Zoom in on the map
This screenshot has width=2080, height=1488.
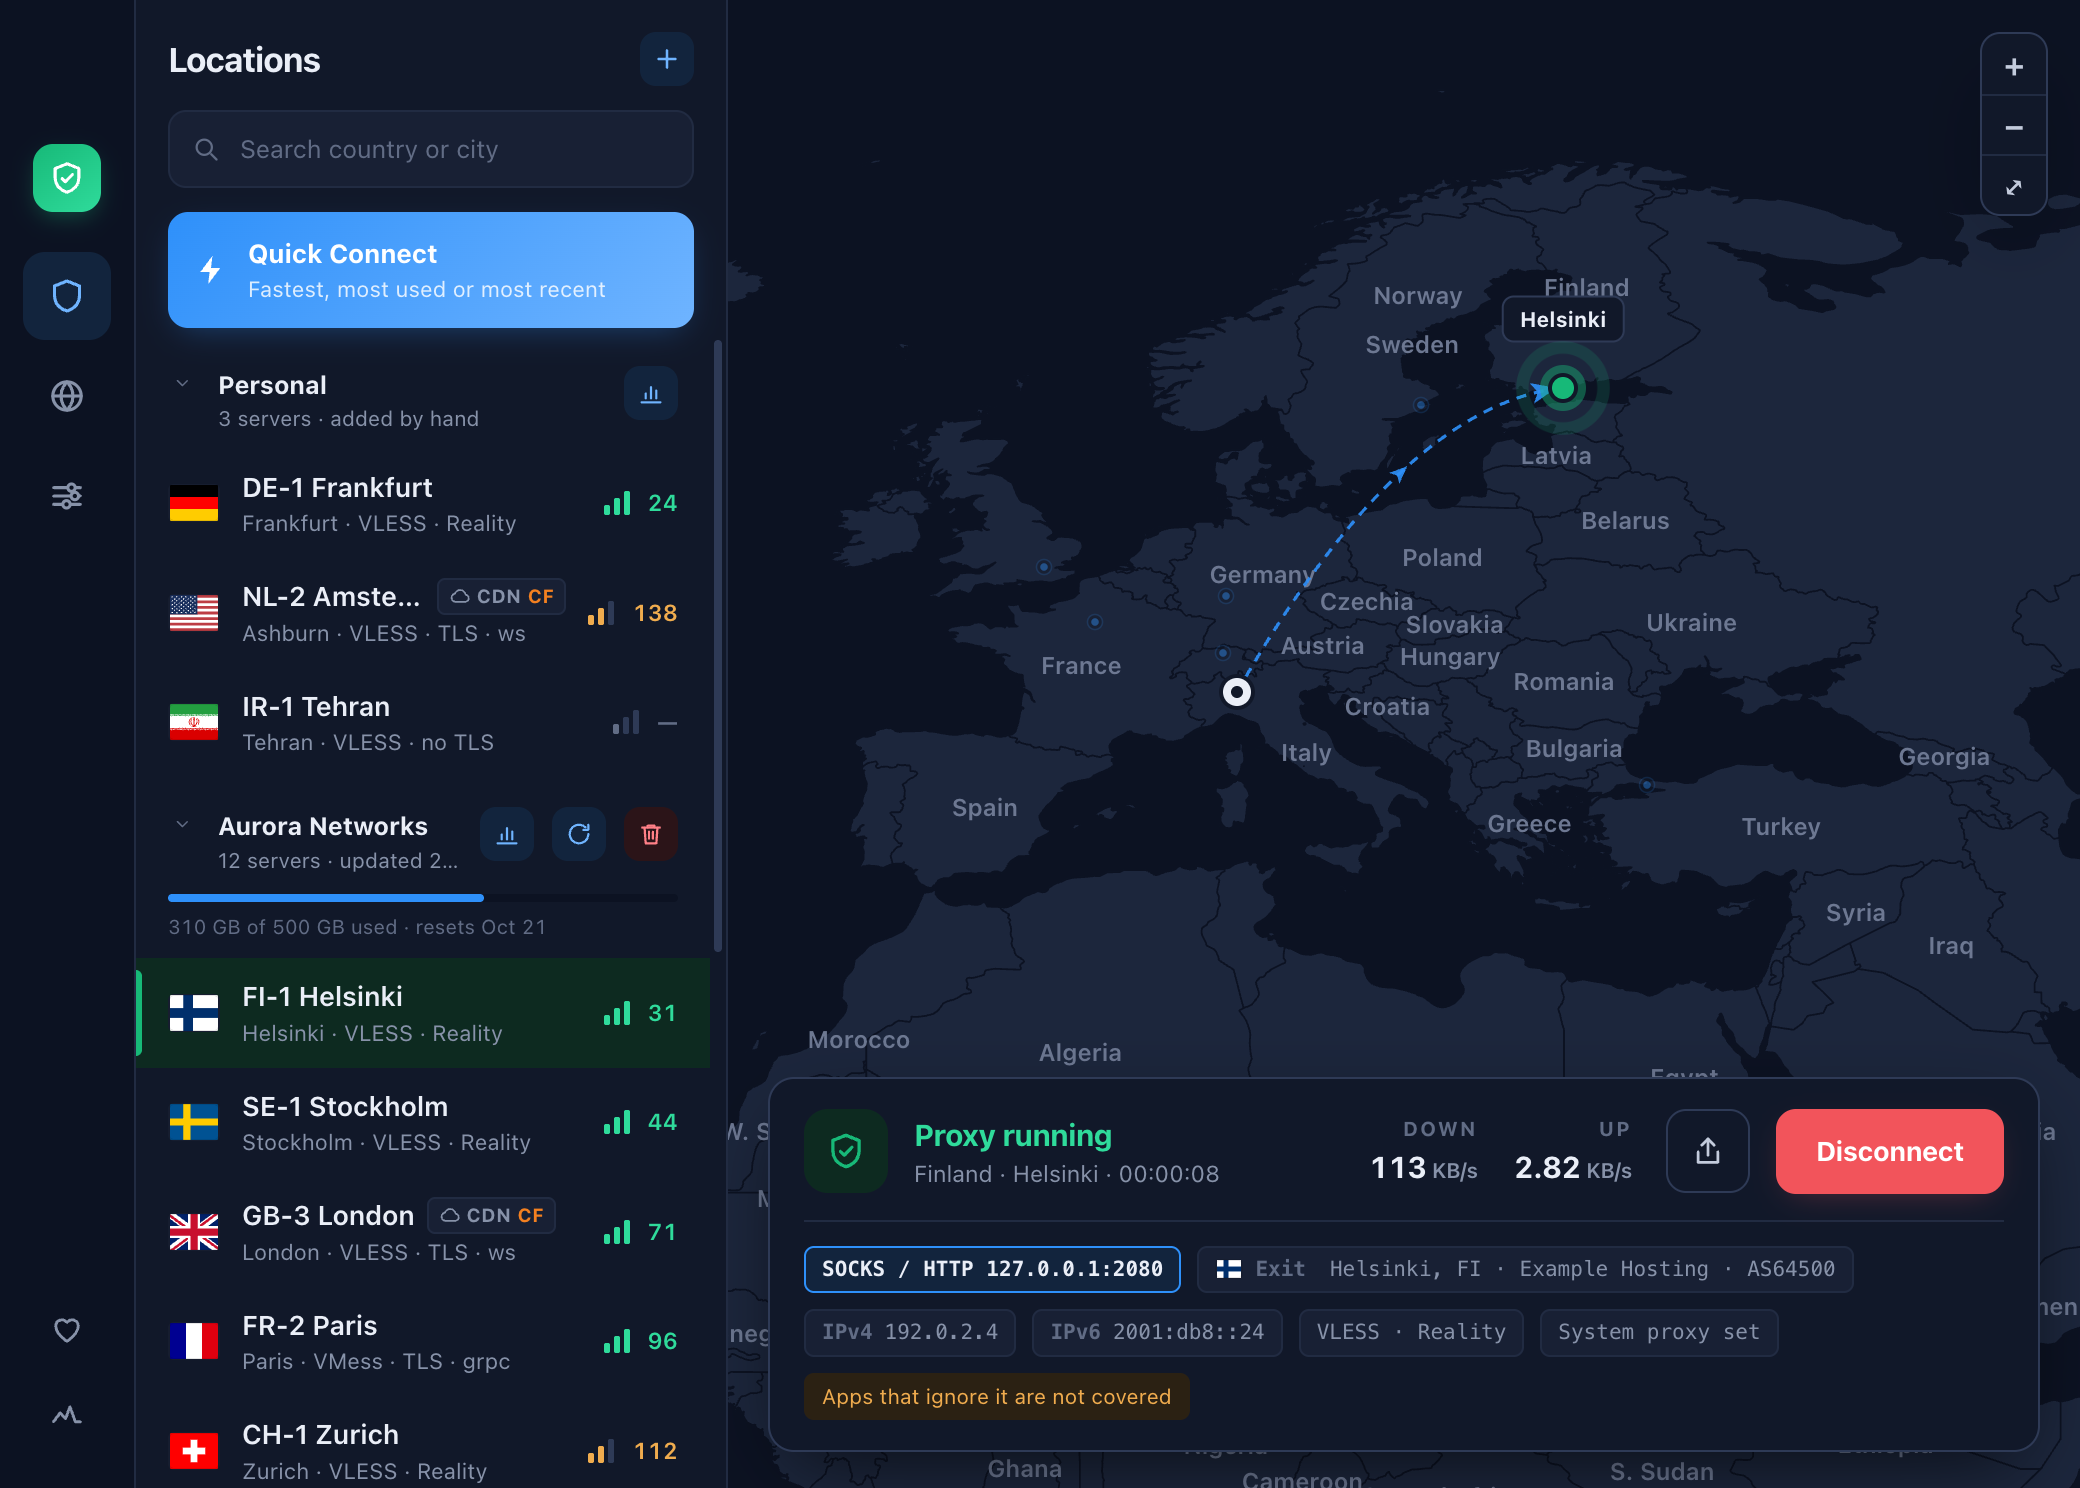pyautogui.click(x=2014, y=66)
